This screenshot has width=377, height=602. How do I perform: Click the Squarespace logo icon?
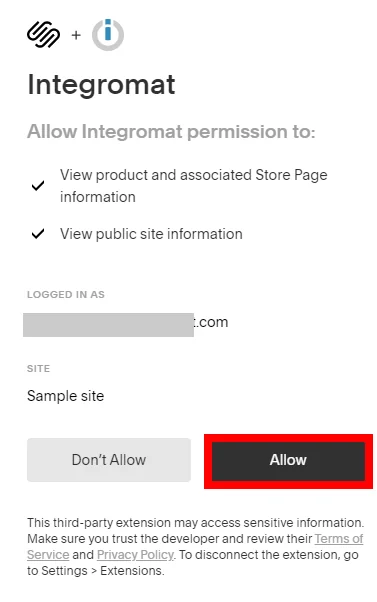coord(43,35)
